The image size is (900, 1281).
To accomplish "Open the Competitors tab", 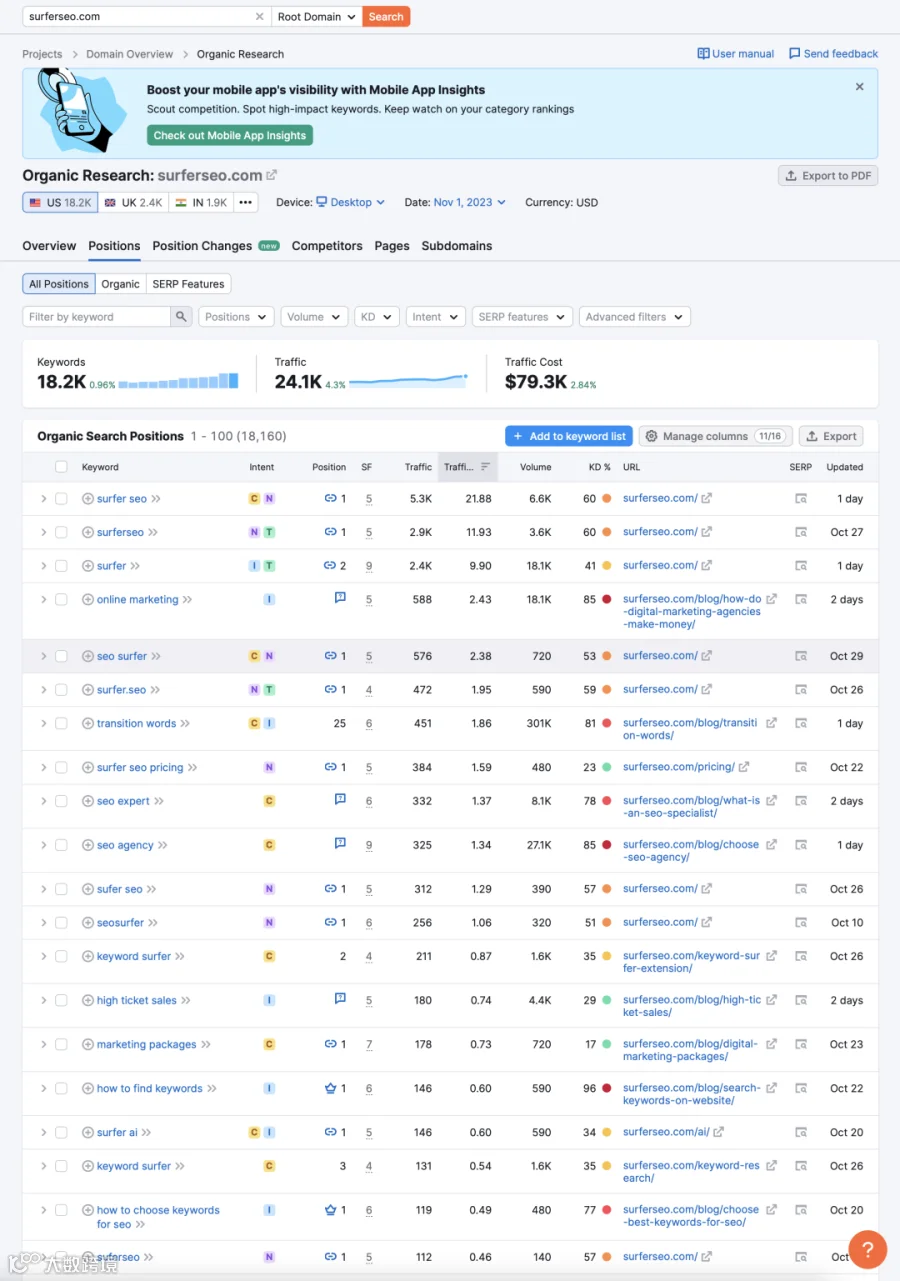I will pos(327,246).
